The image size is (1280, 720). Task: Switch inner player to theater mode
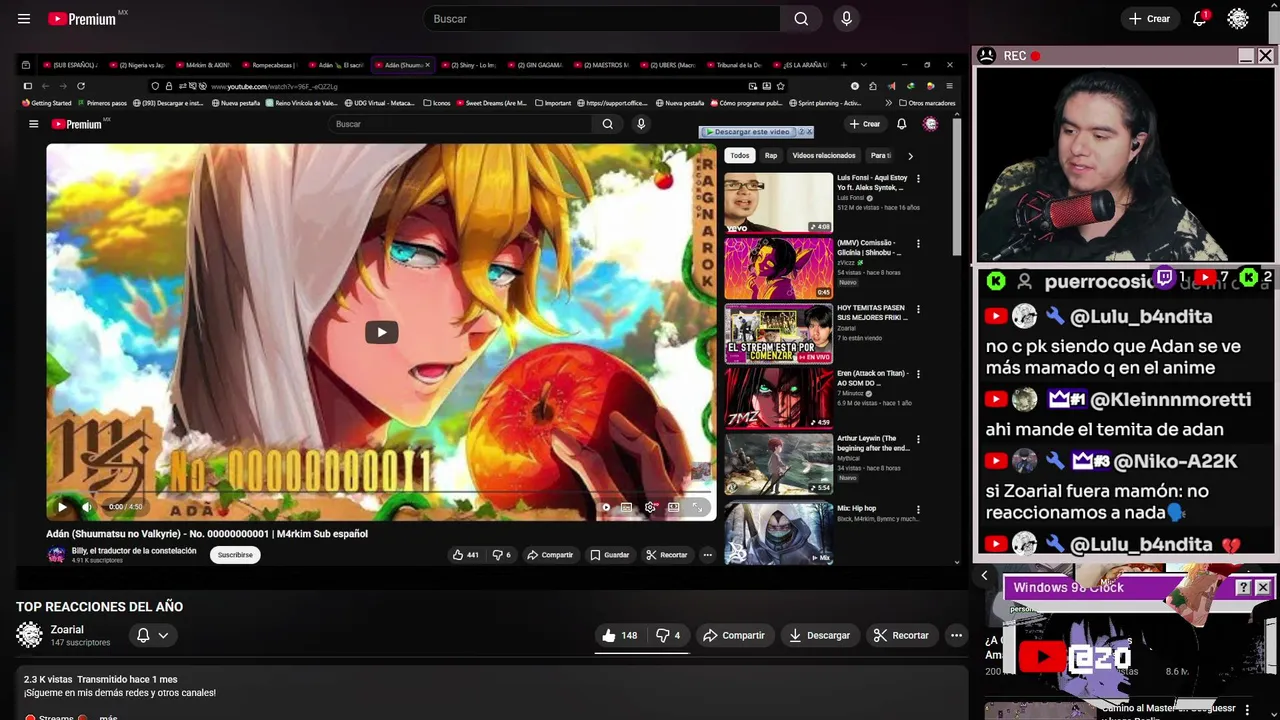click(x=673, y=507)
